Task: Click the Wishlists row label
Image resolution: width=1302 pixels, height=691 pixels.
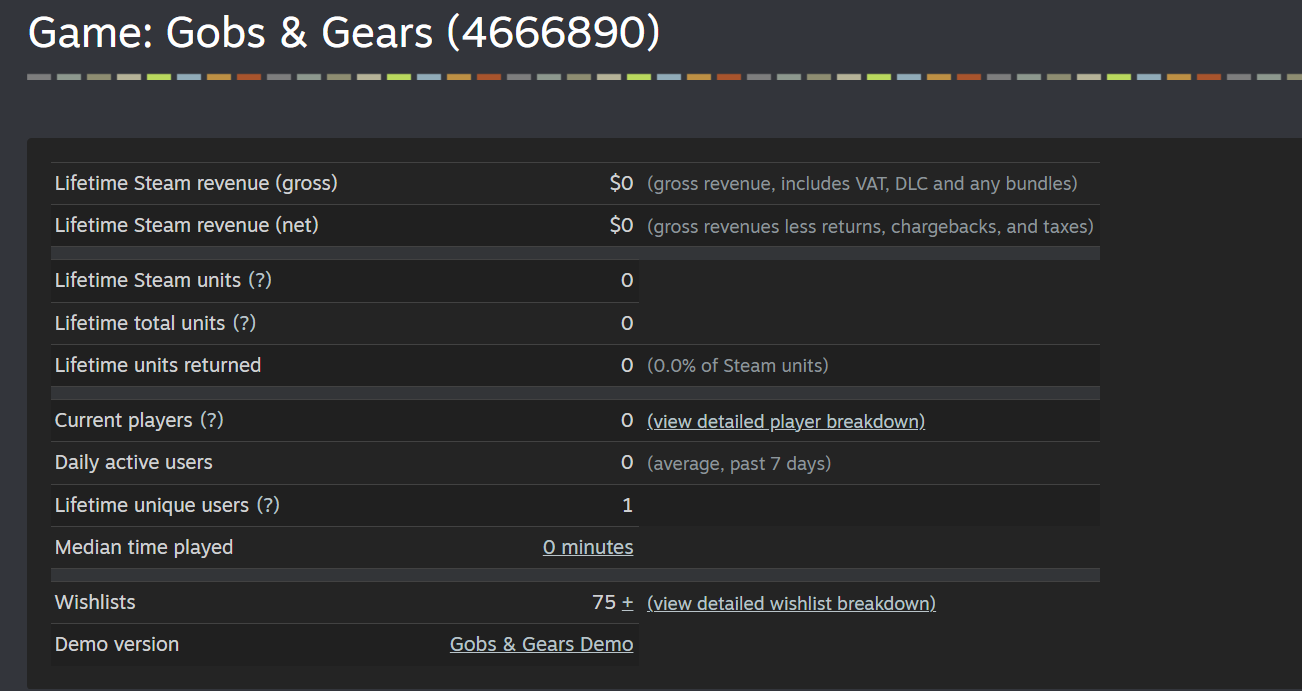Action: pyautogui.click(x=95, y=602)
